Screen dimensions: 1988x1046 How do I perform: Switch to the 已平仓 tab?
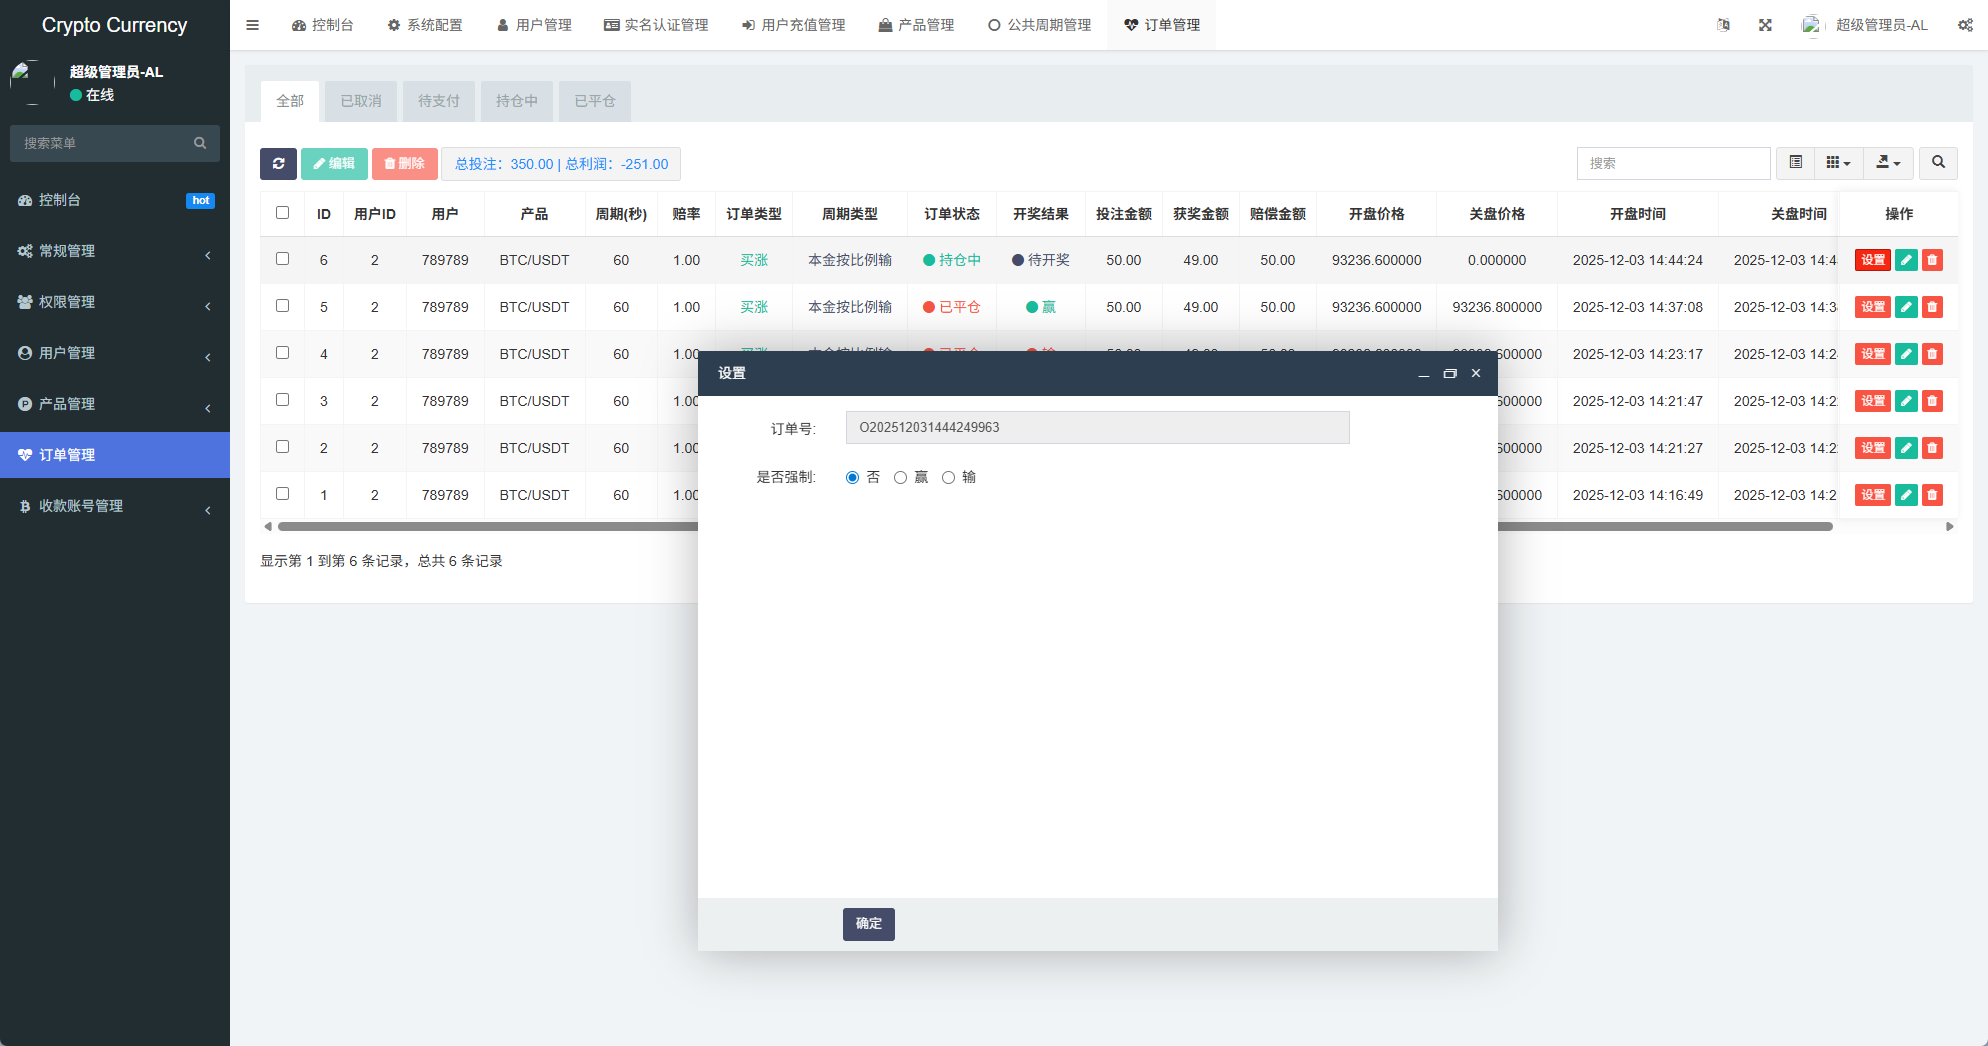click(x=594, y=101)
